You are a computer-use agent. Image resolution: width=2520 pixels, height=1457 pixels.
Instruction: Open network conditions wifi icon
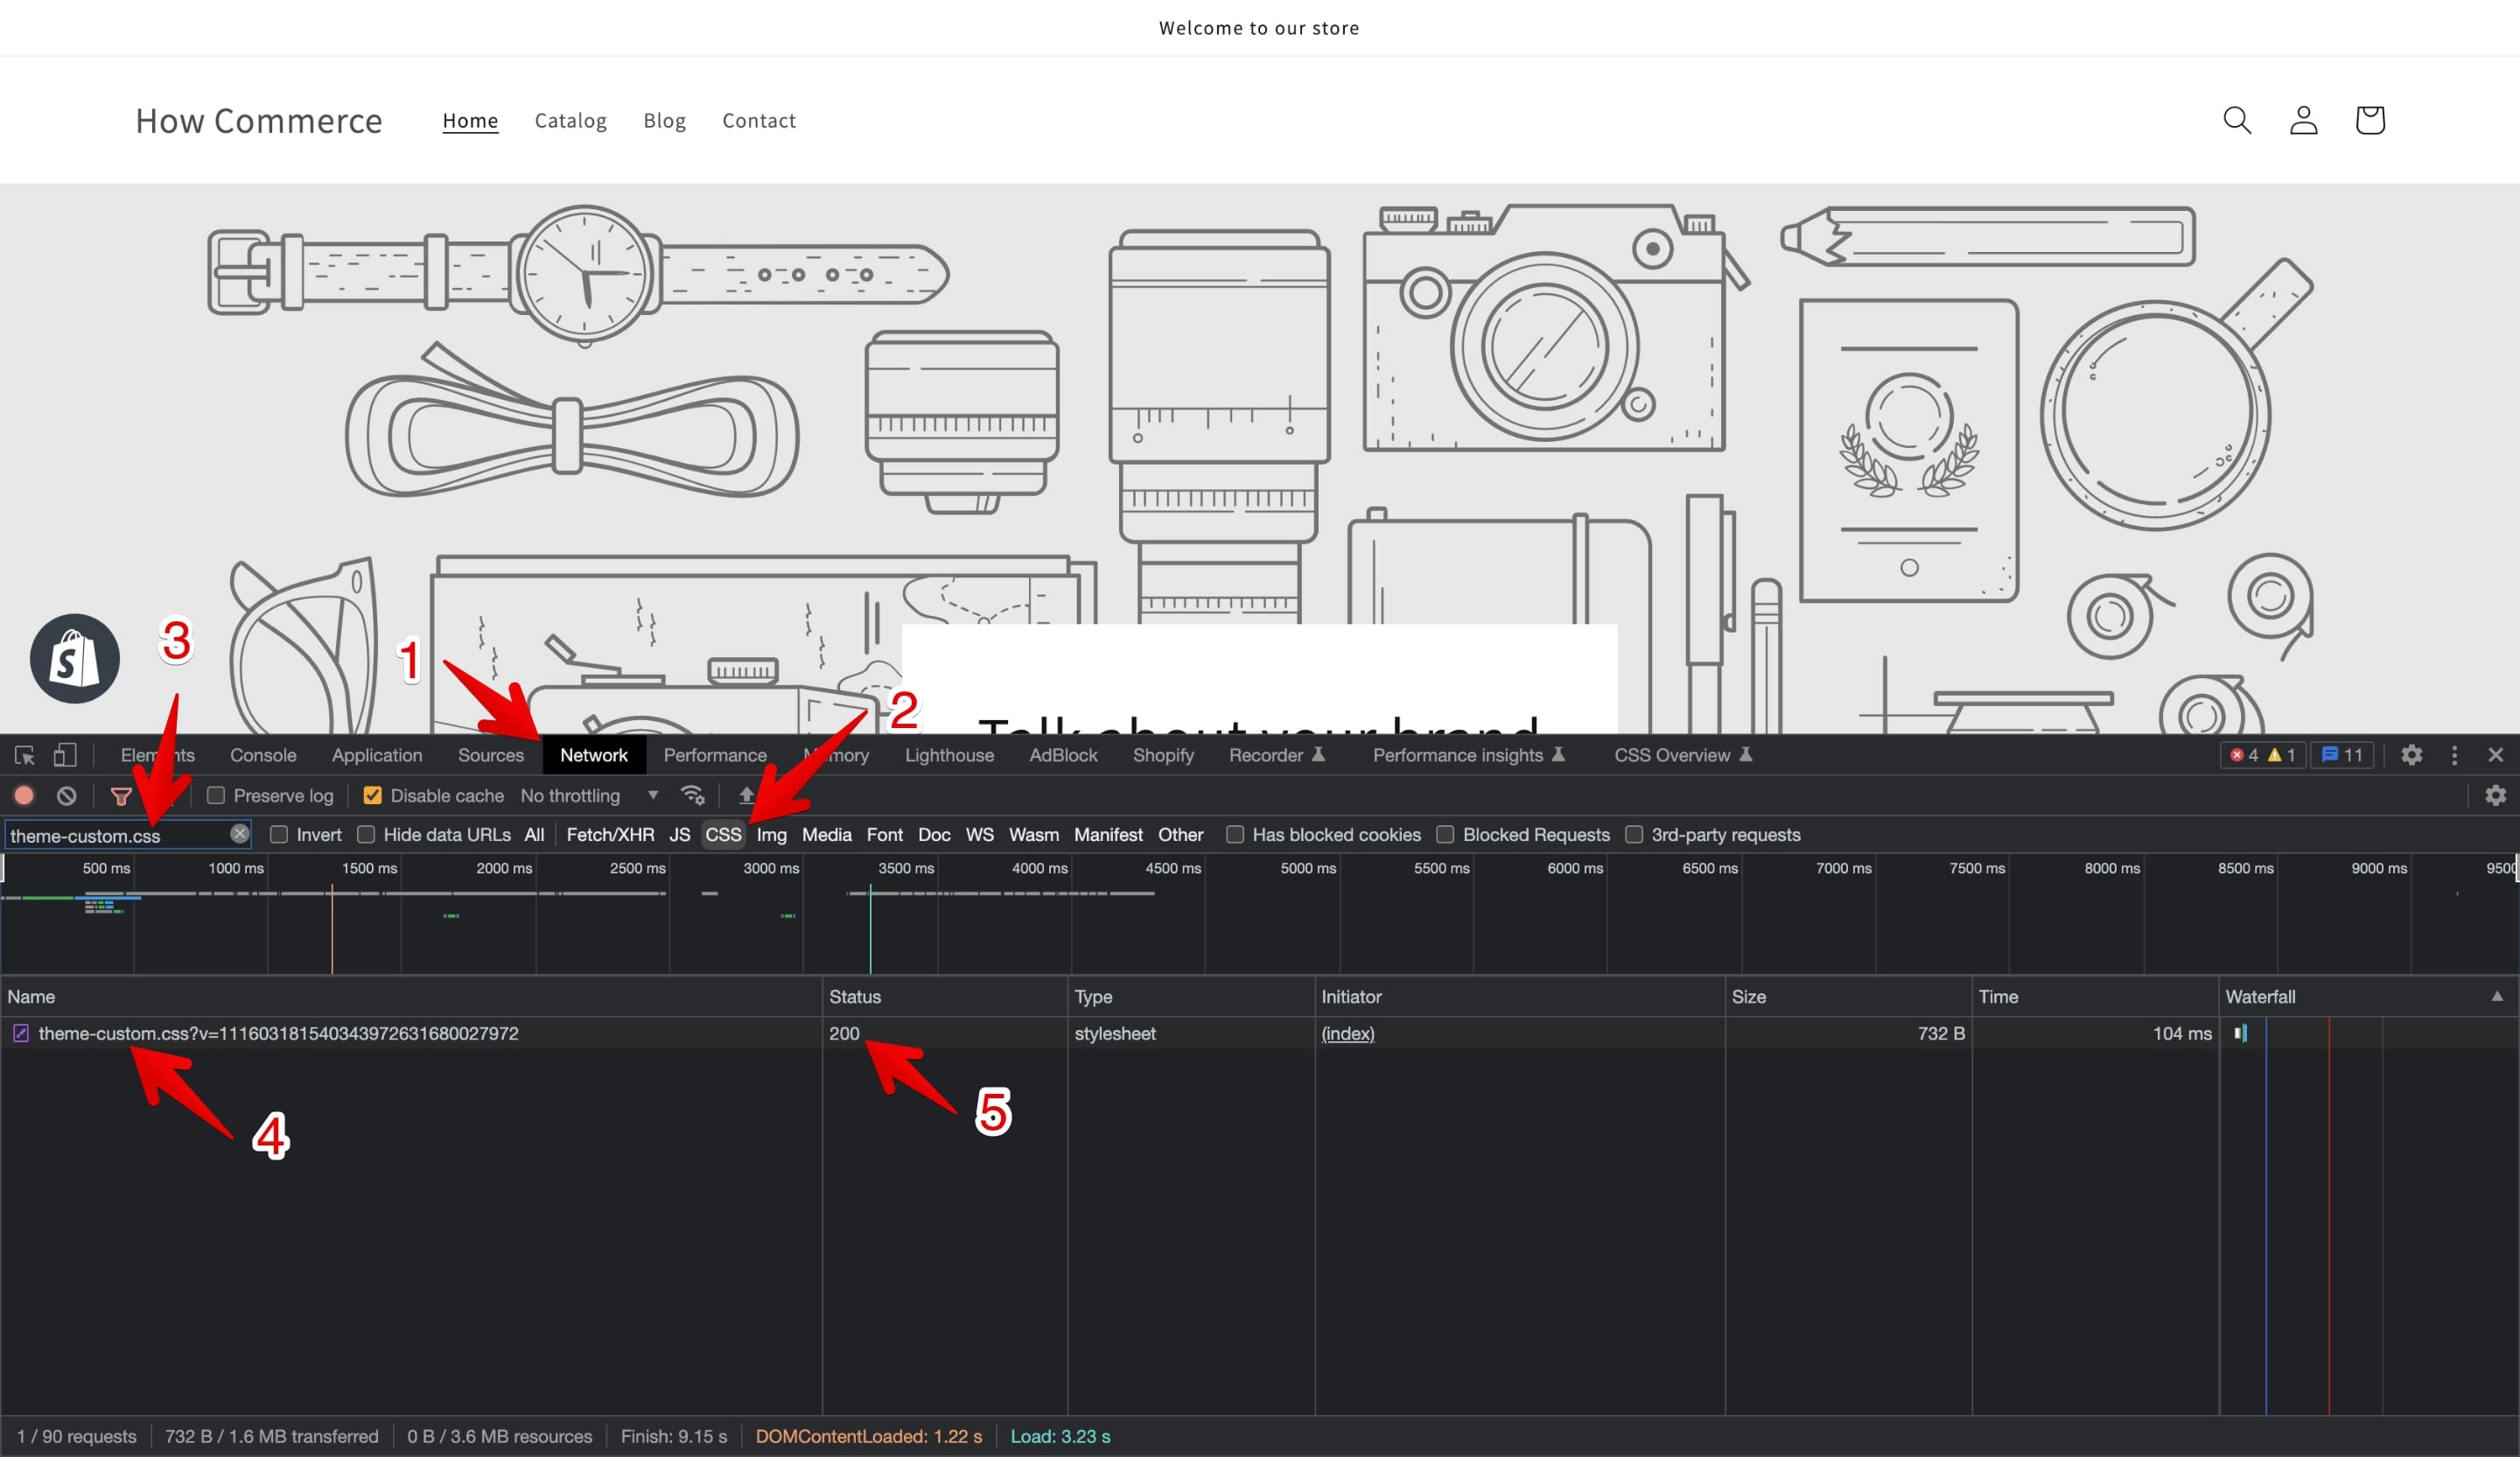click(692, 796)
